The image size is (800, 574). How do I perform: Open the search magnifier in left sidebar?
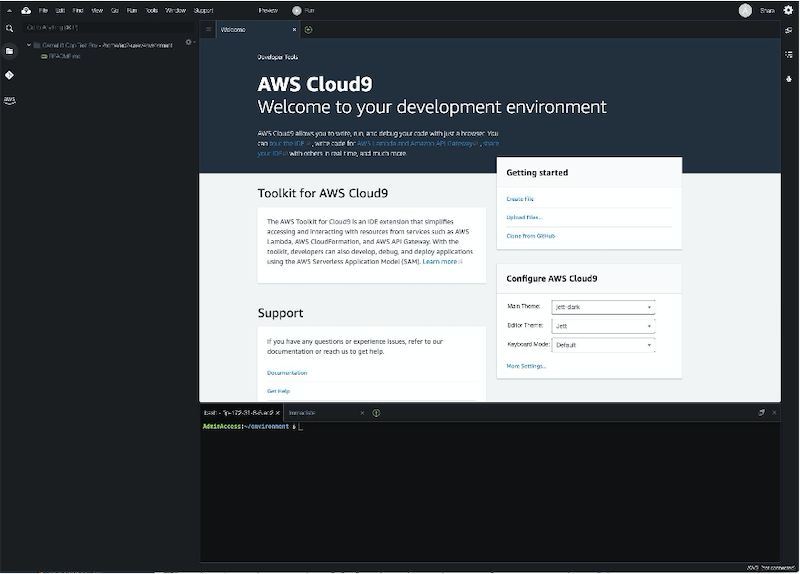click(x=9, y=29)
